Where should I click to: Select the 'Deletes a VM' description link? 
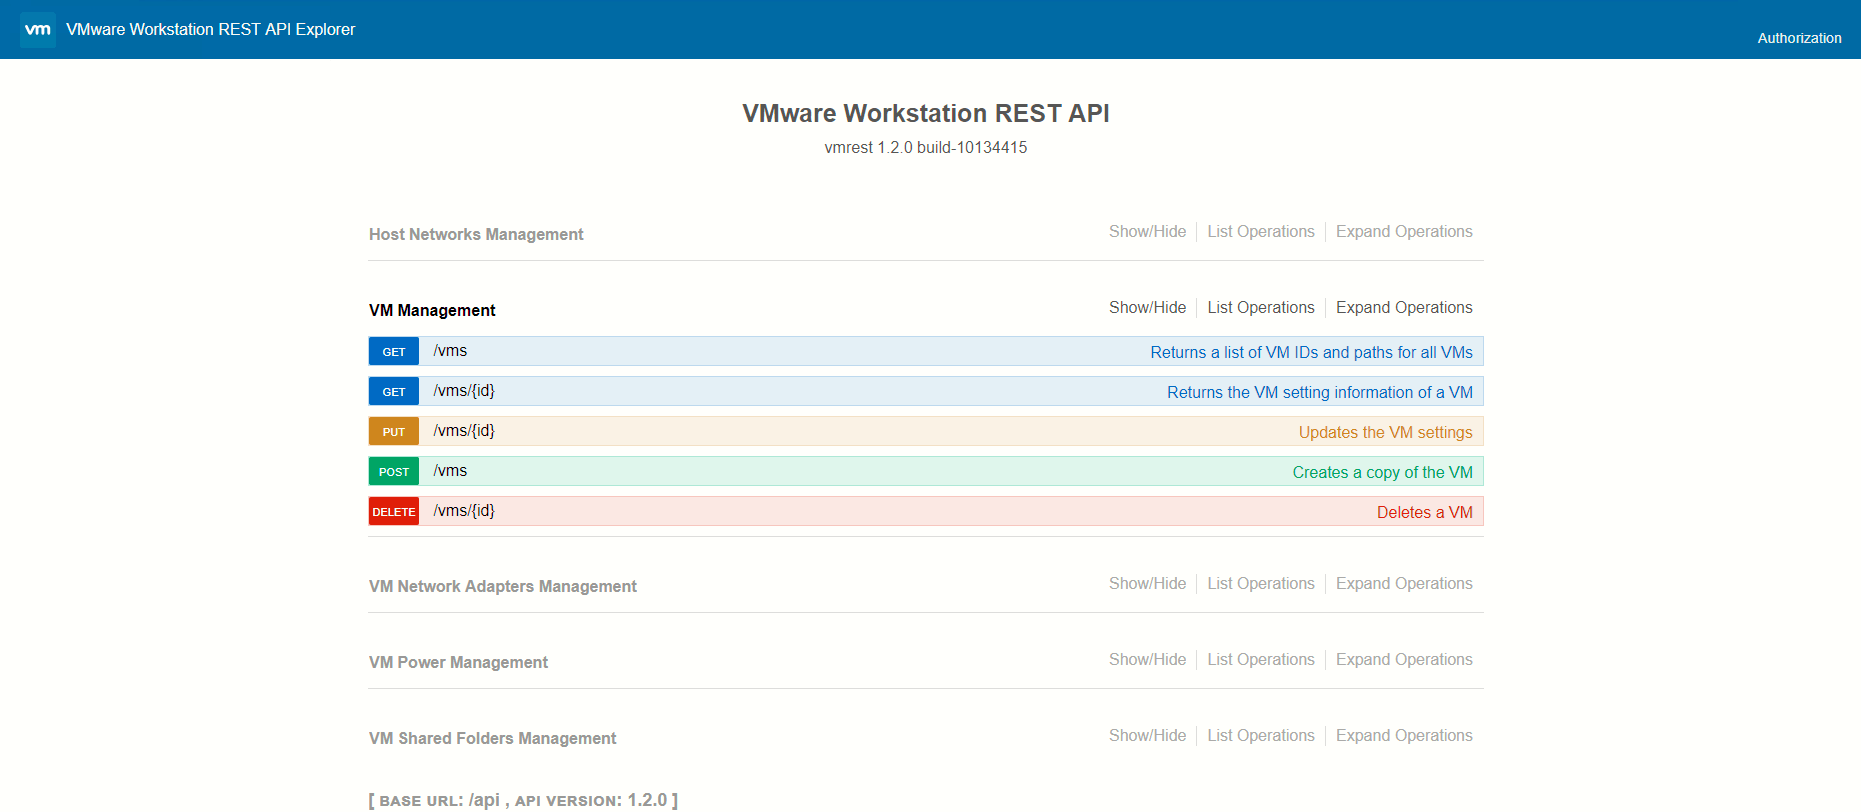(1423, 513)
